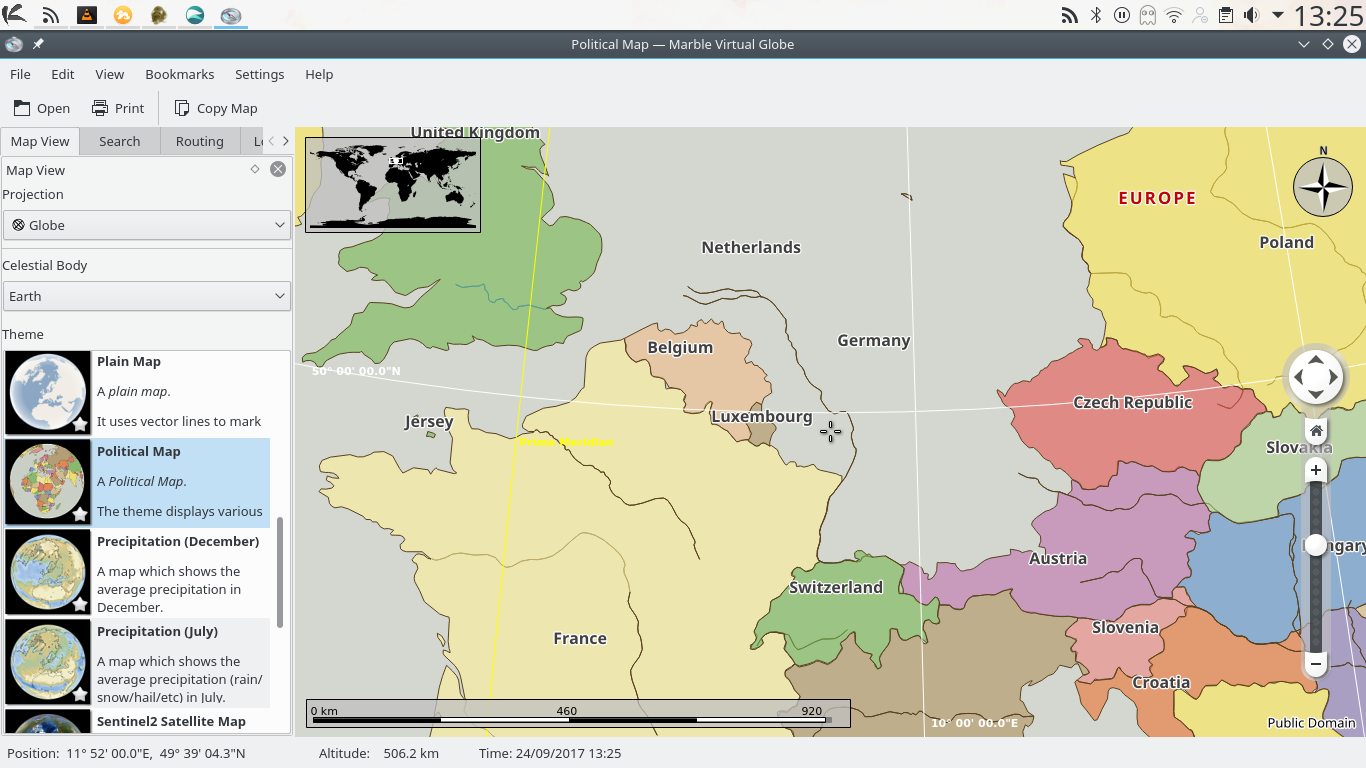1366x768 pixels.
Task: Toggle favorite star on Precipitation (December) theme
Action: tap(79, 604)
